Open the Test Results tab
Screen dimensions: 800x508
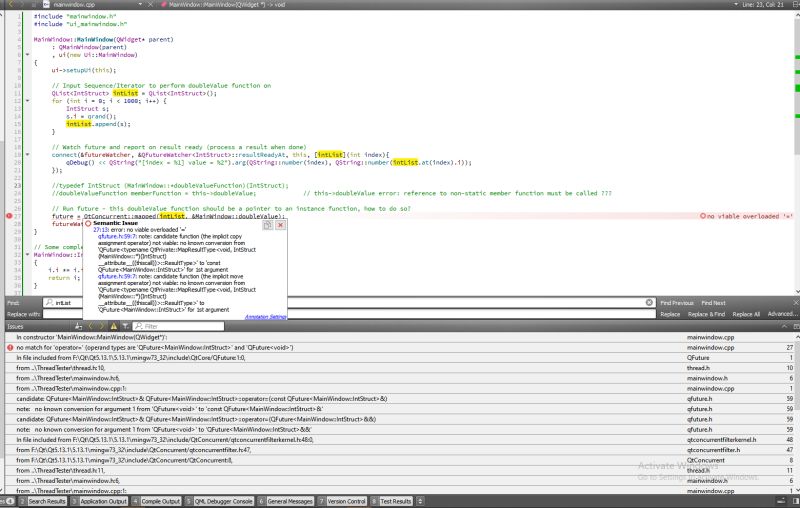click(391, 501)
